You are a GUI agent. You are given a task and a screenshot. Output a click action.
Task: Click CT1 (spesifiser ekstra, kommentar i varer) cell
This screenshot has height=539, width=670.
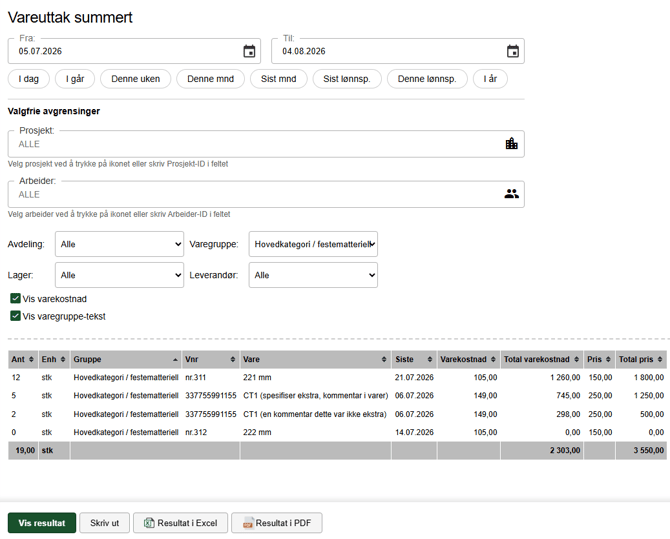pos(315,395)
